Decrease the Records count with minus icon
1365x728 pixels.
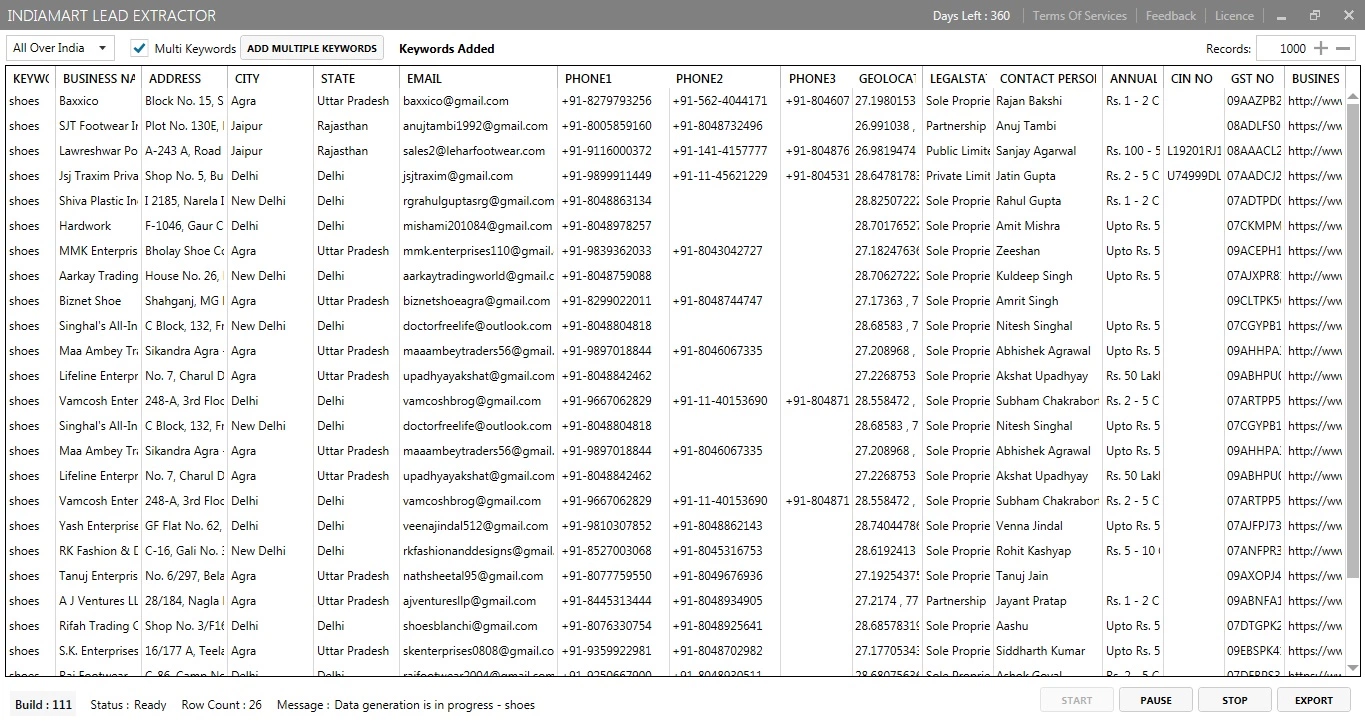[x=1343, y=48]
